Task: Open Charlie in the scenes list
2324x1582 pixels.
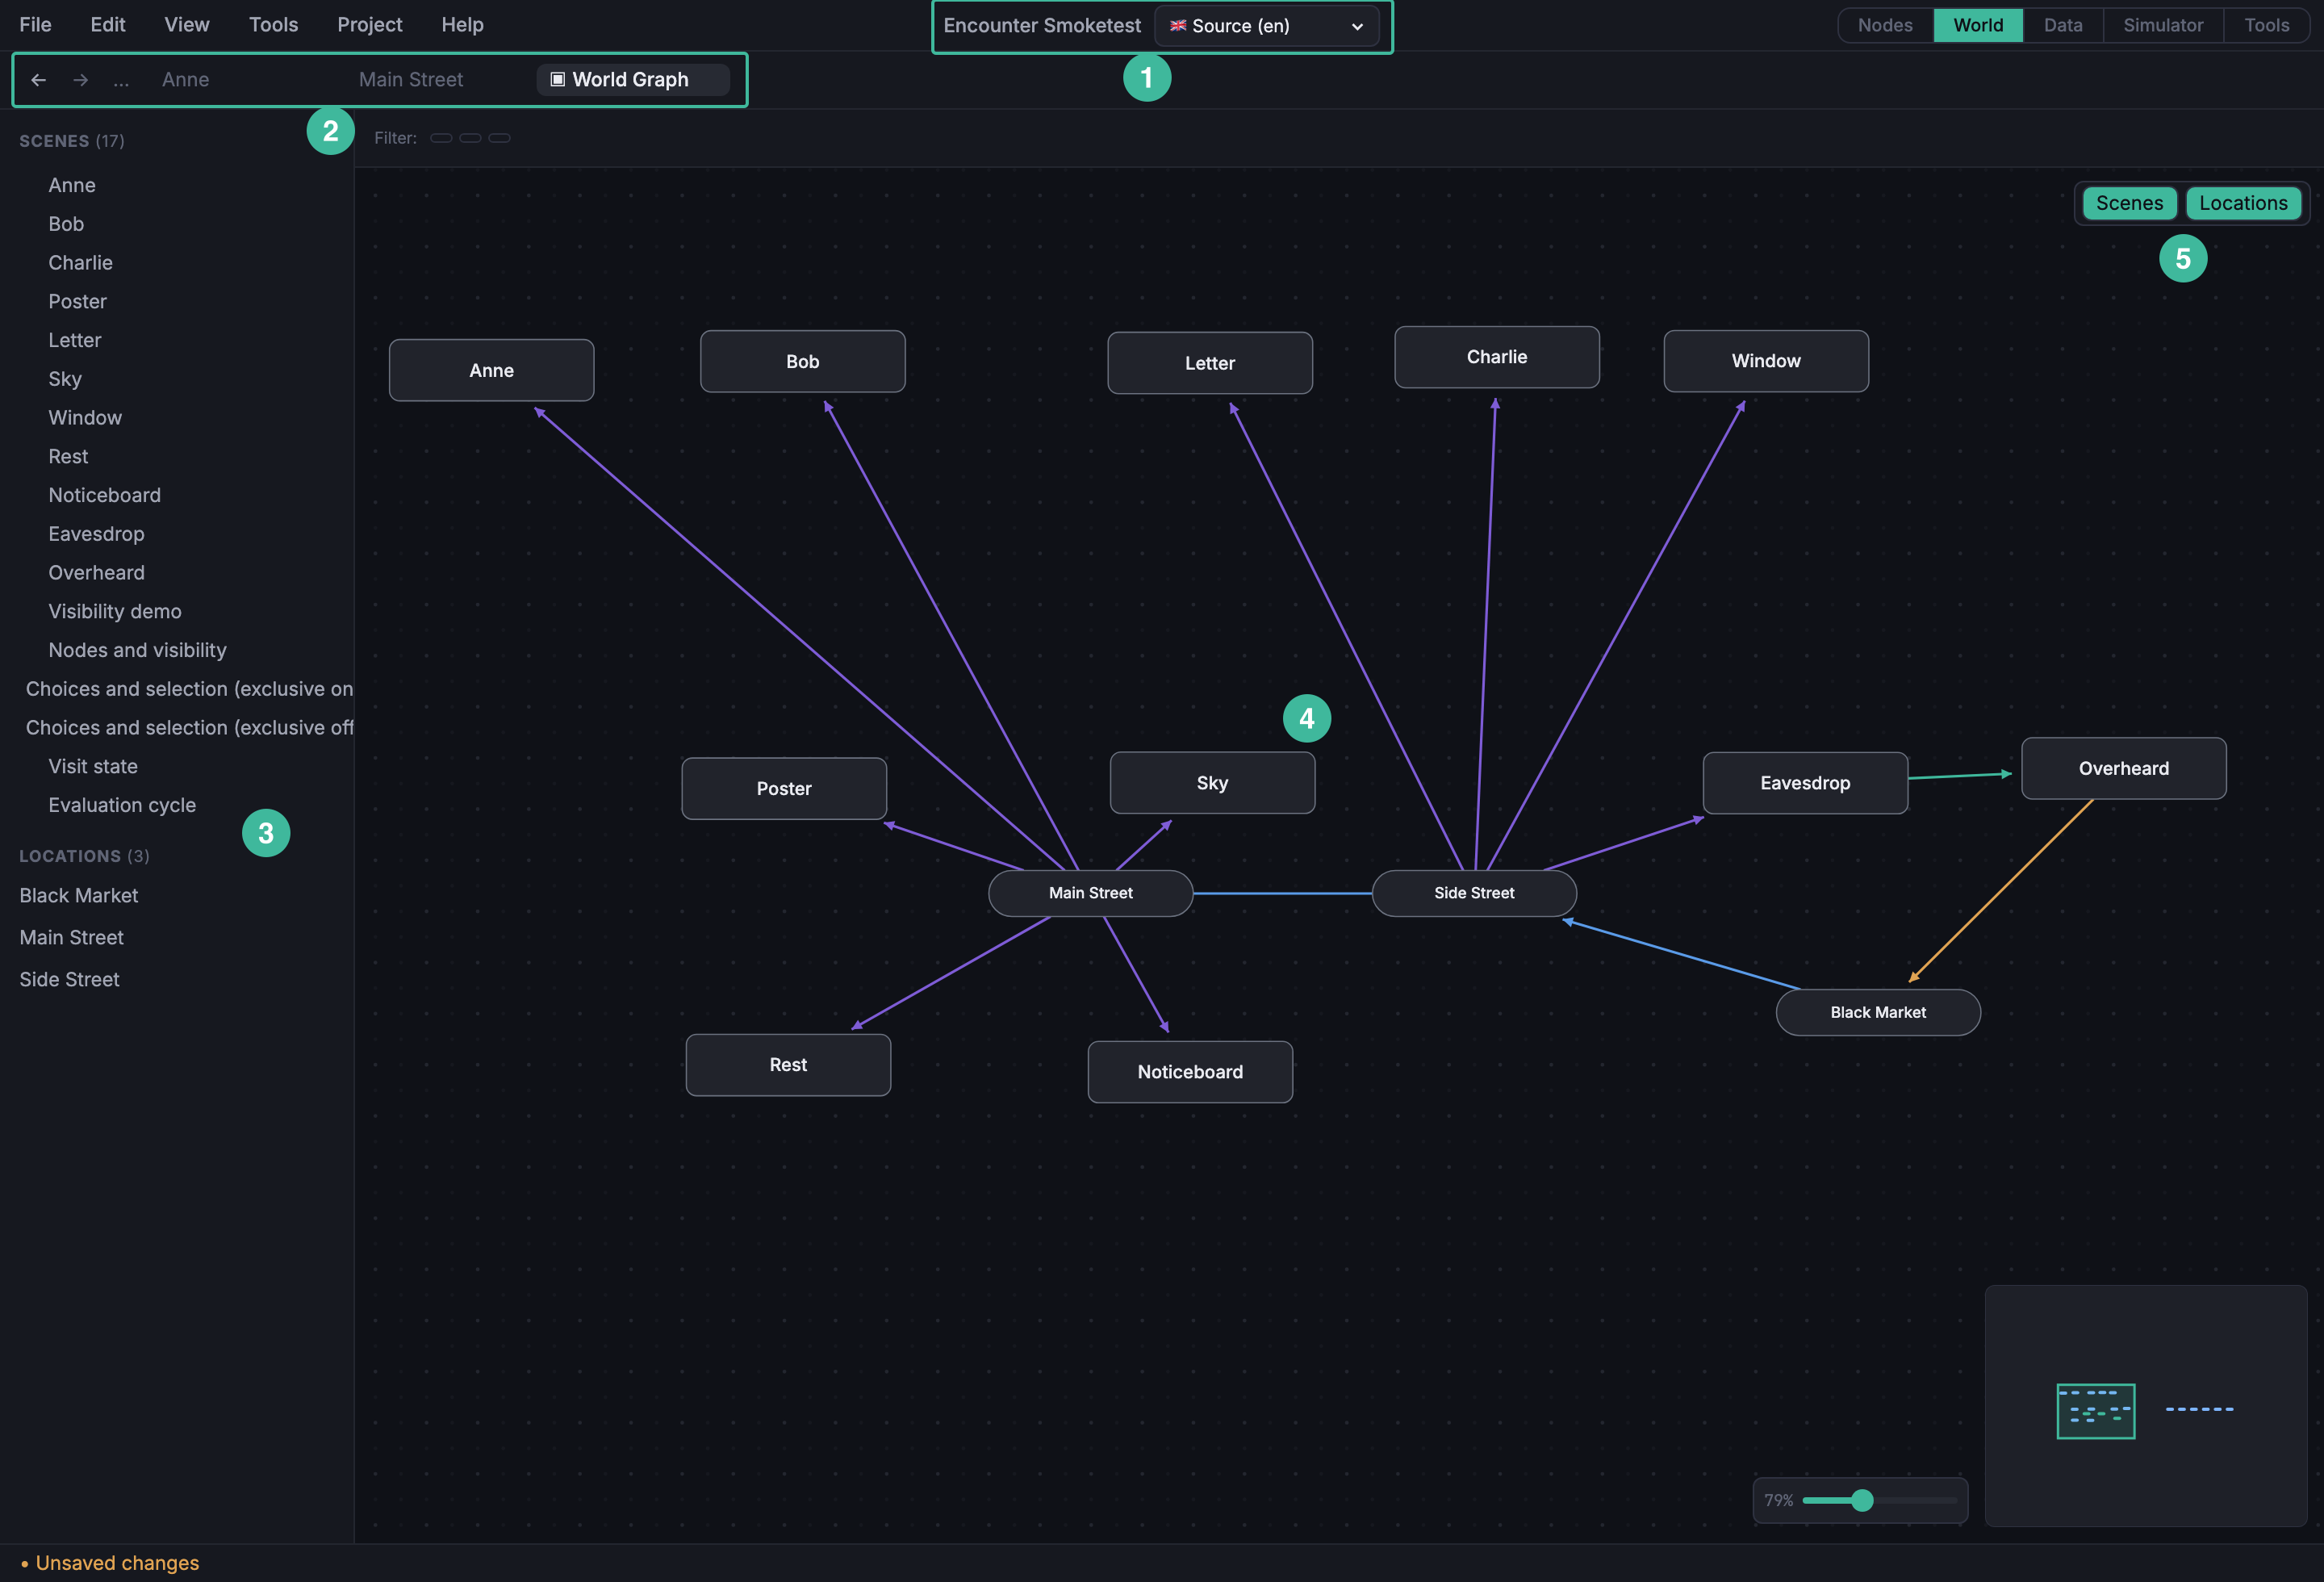Action: tap(80, 263)
